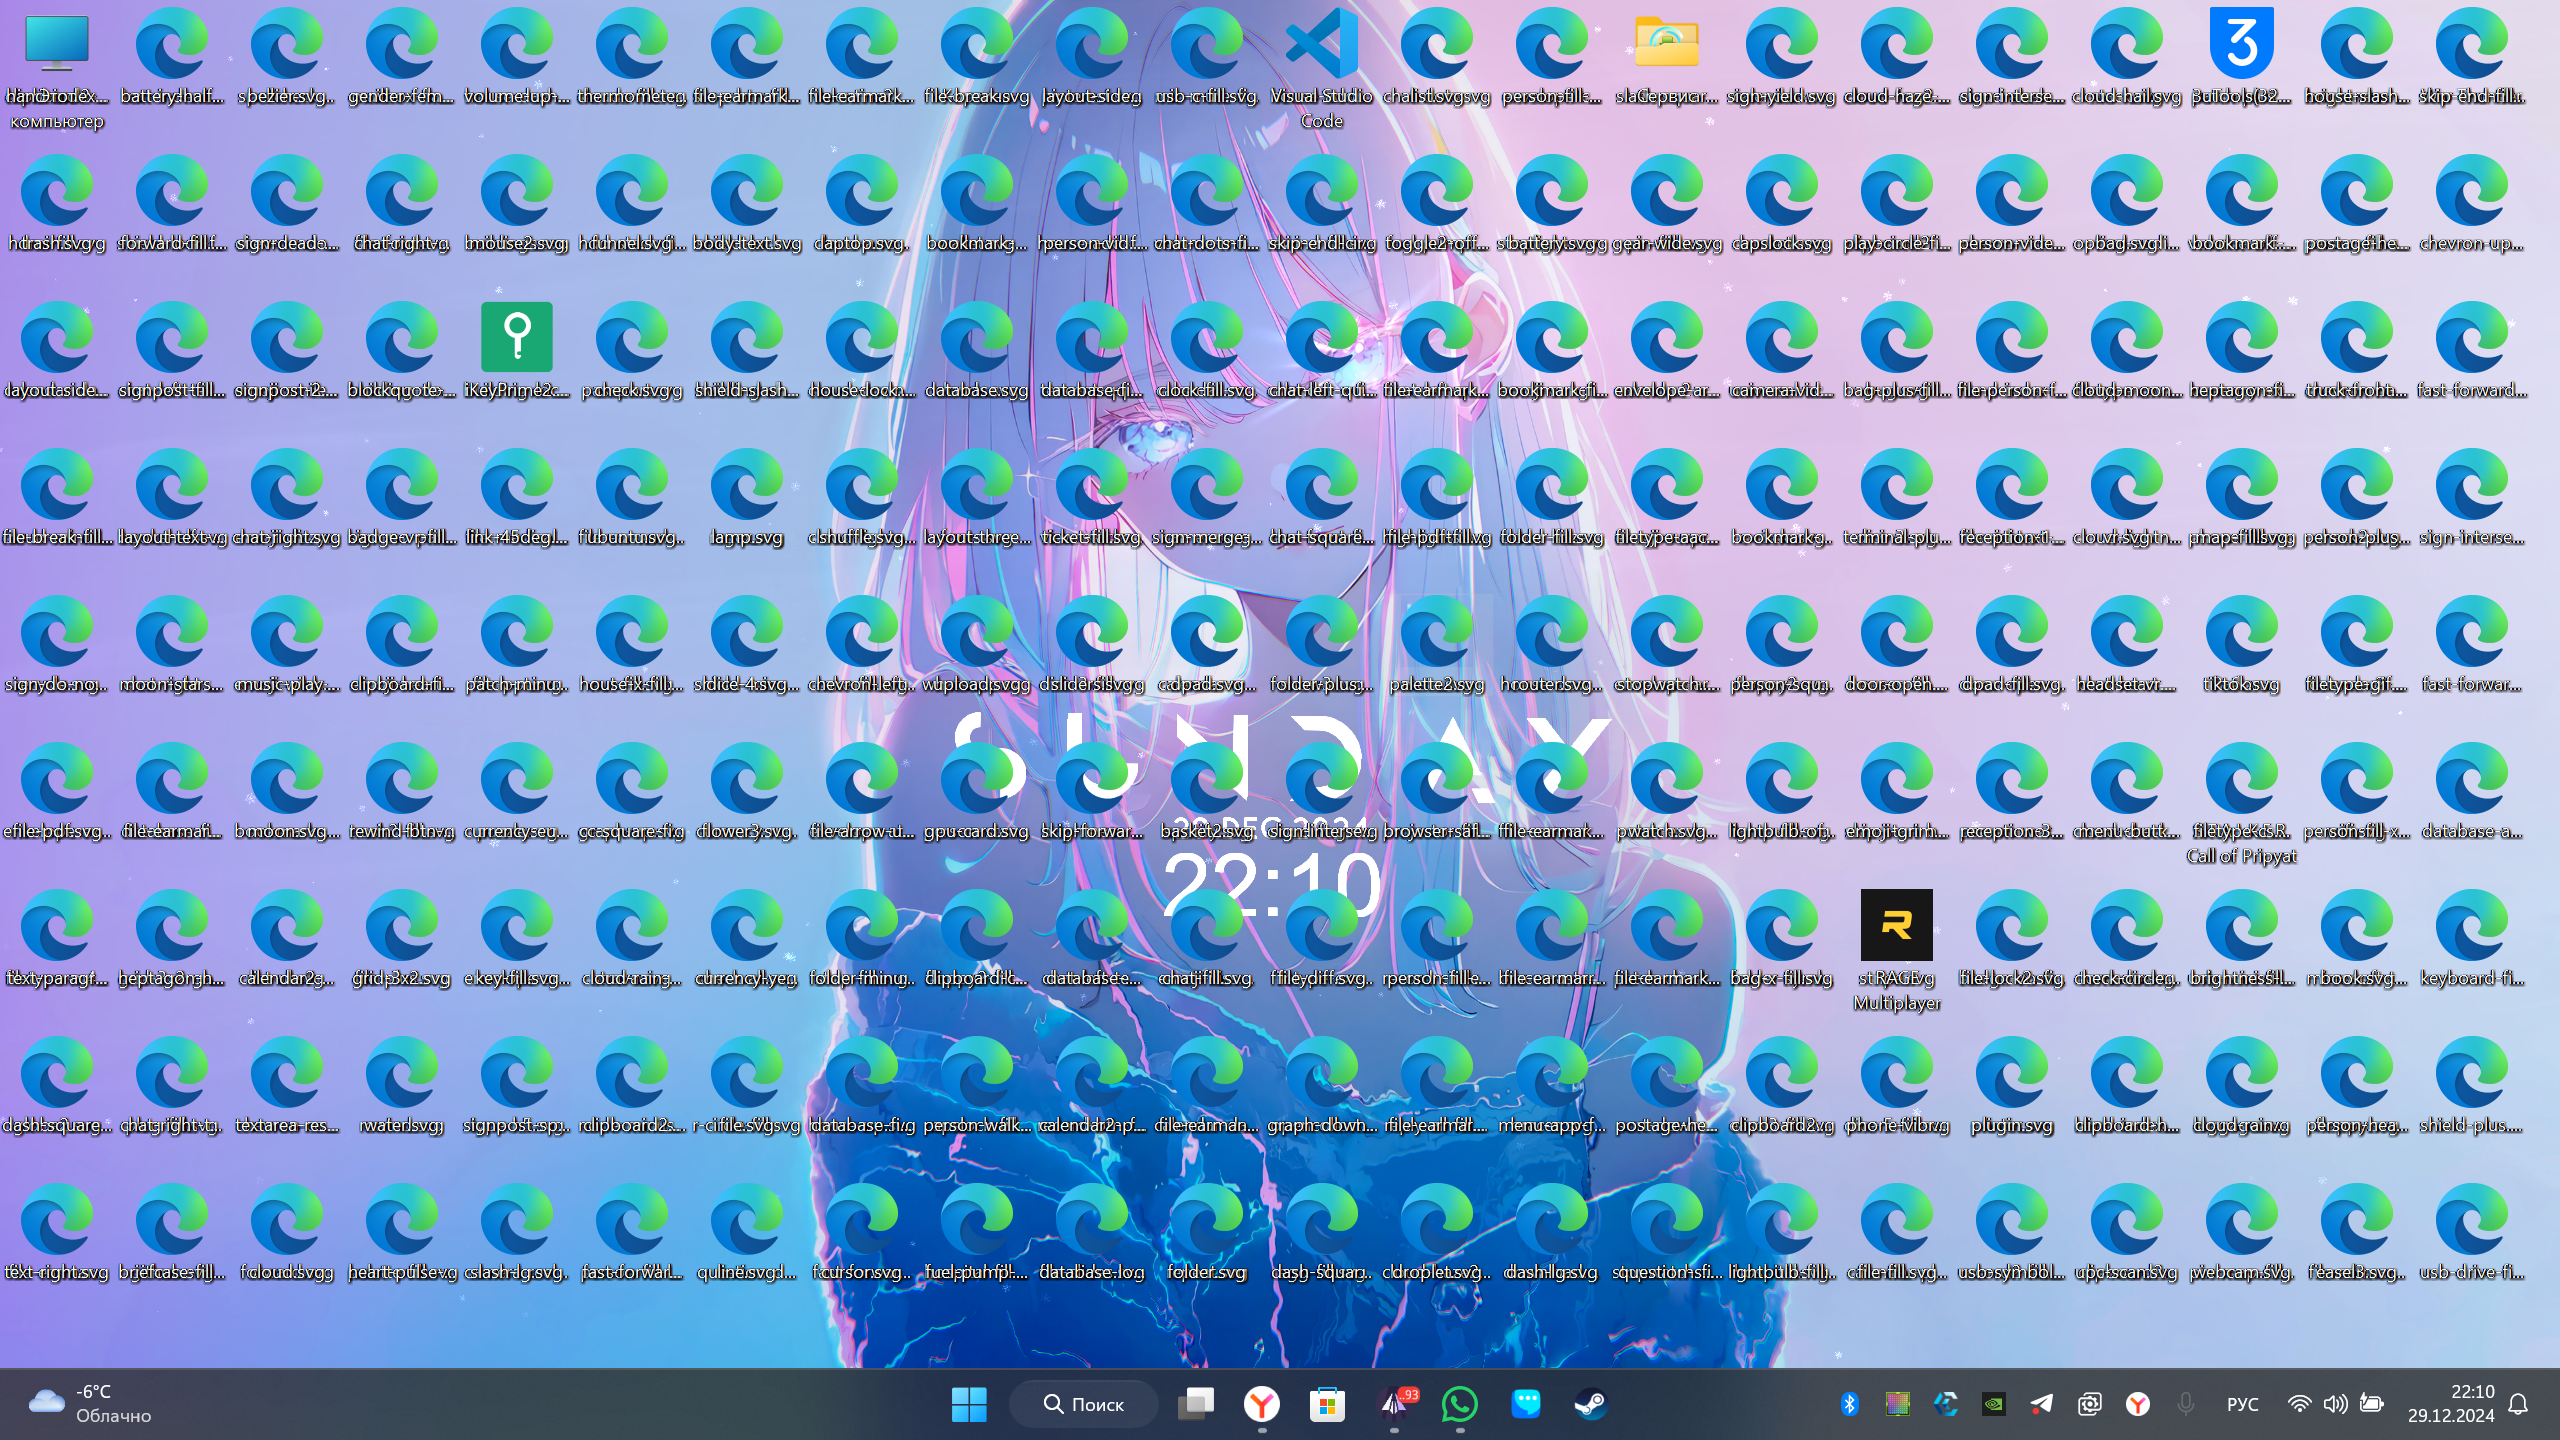Image resolution: width=2560 pixels, height=1440 pixels.
Task: Open the Windows Start menu
Action: click(968, 1404)
